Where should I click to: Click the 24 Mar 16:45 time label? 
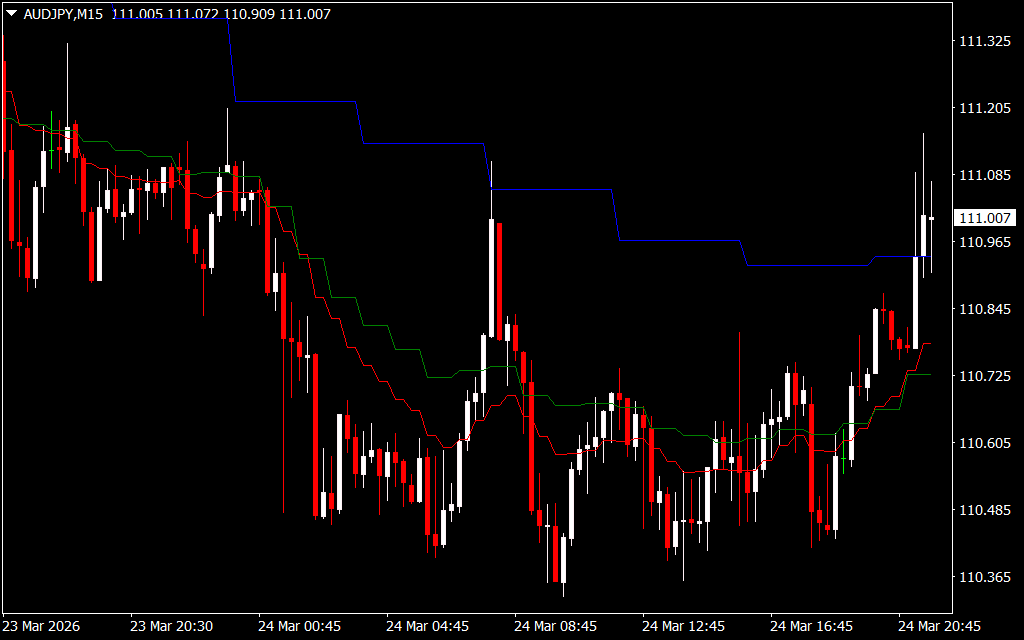[x=811, y=626]
